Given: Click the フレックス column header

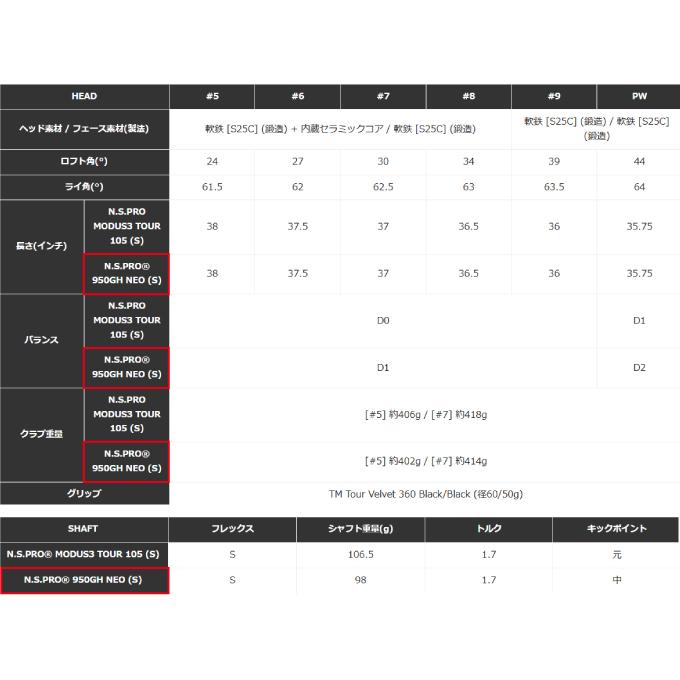Looking at the screenshot, I should tap(232, 529).
